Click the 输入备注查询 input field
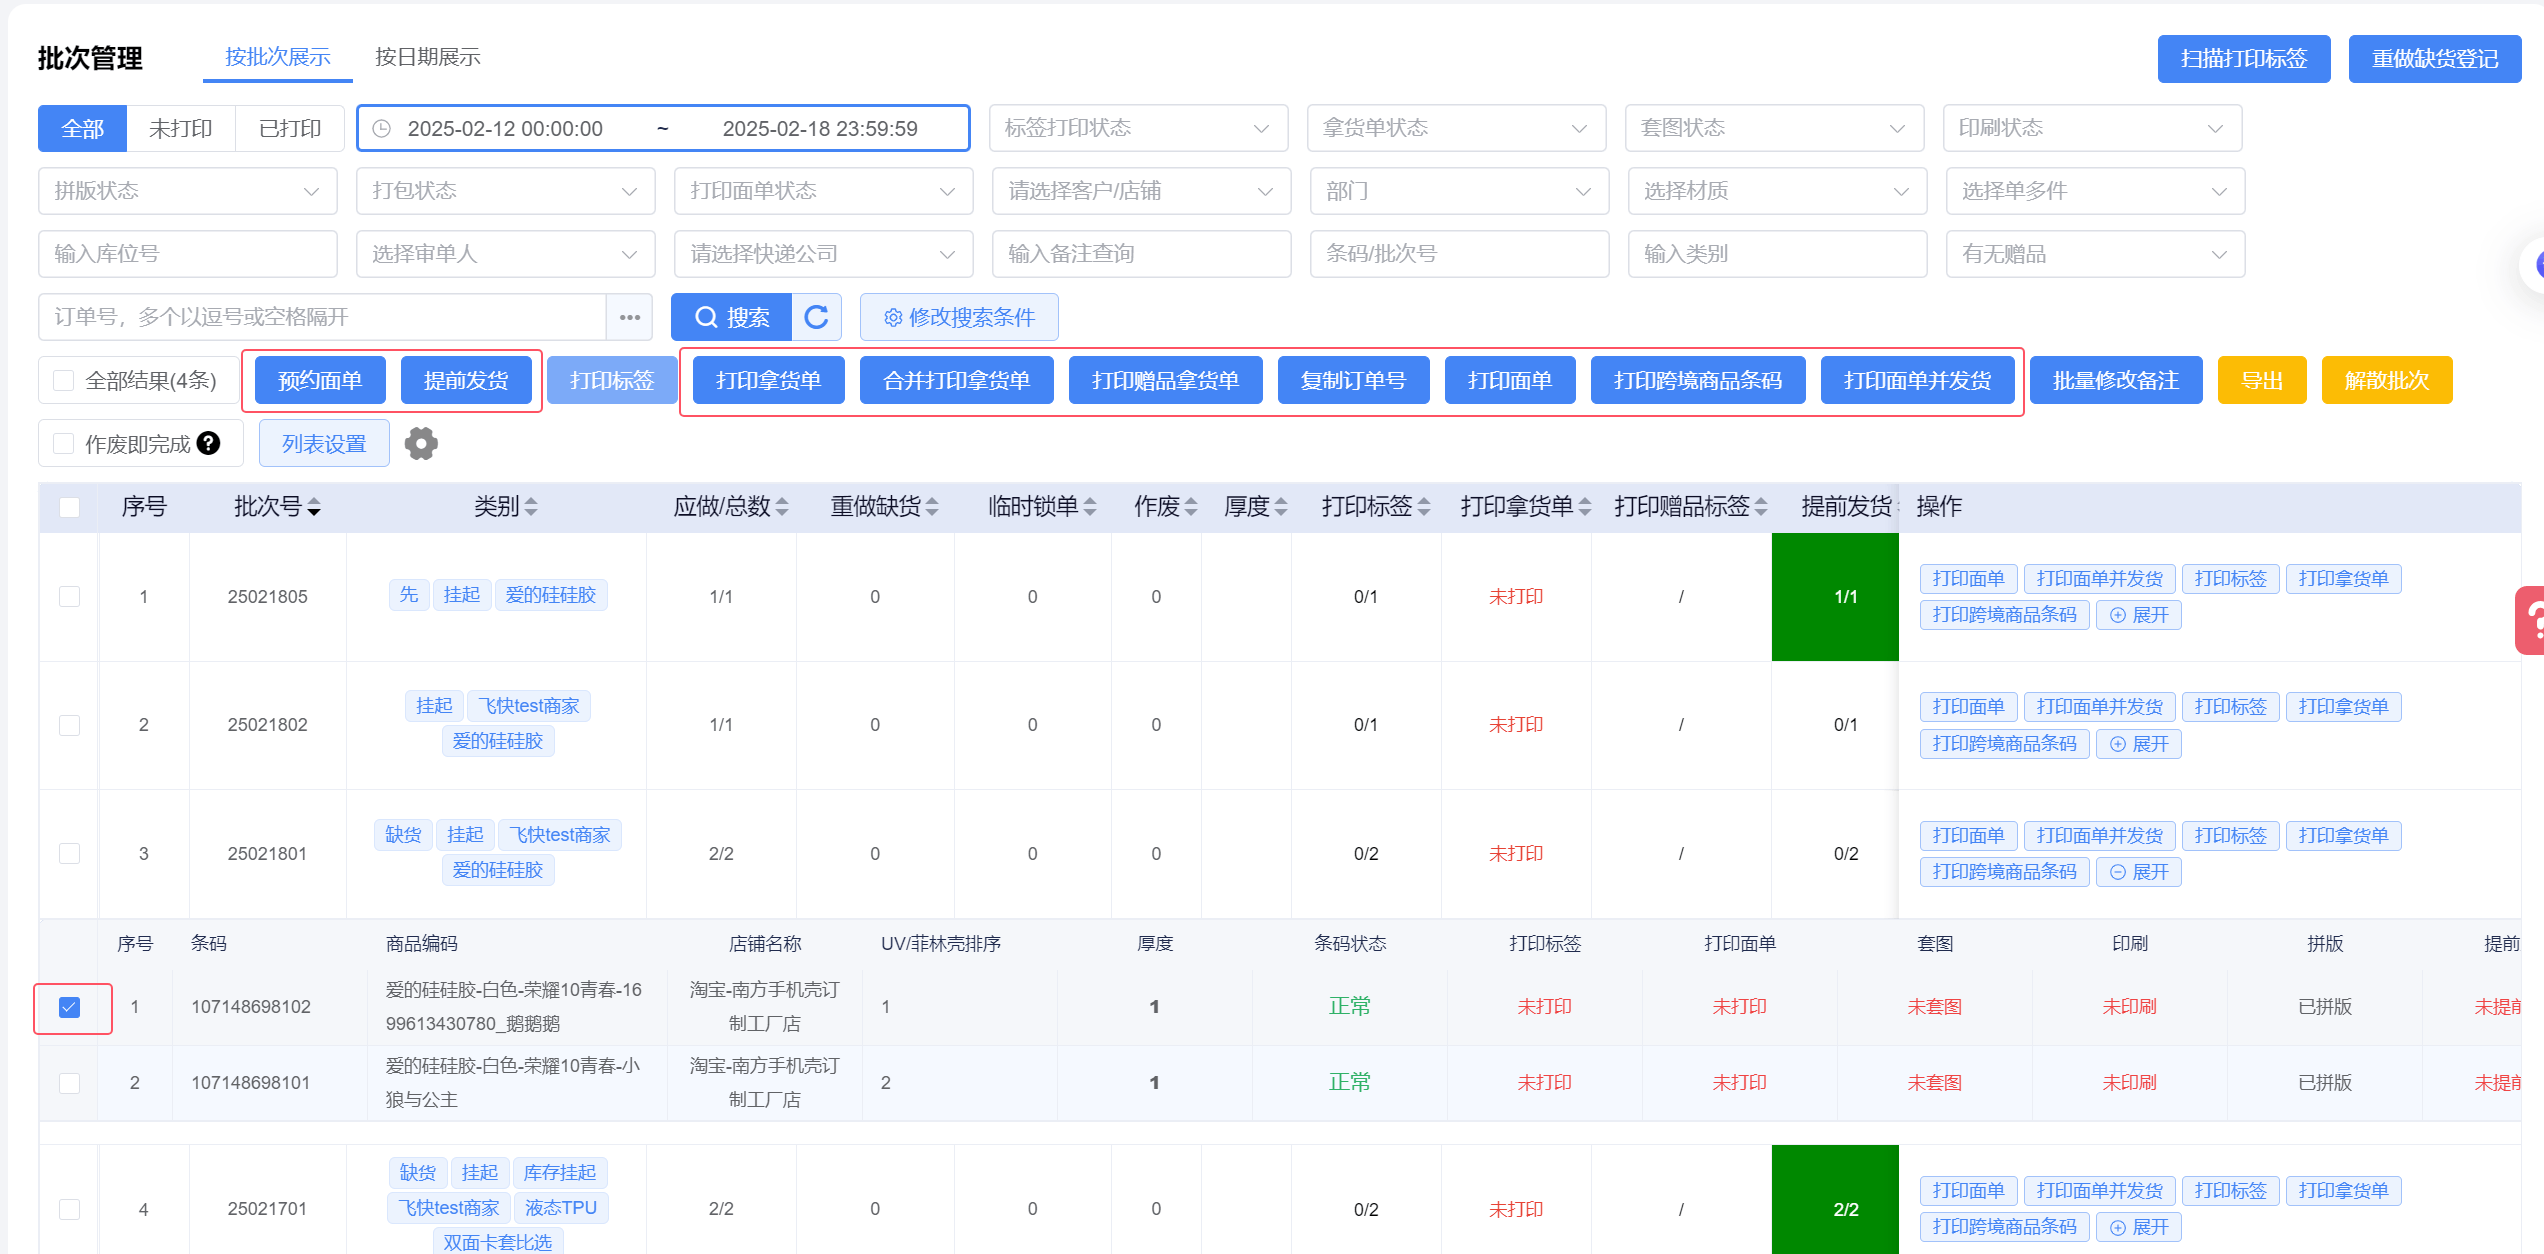This screenshot has width=2544, height=1254. tap(1140, 254)
